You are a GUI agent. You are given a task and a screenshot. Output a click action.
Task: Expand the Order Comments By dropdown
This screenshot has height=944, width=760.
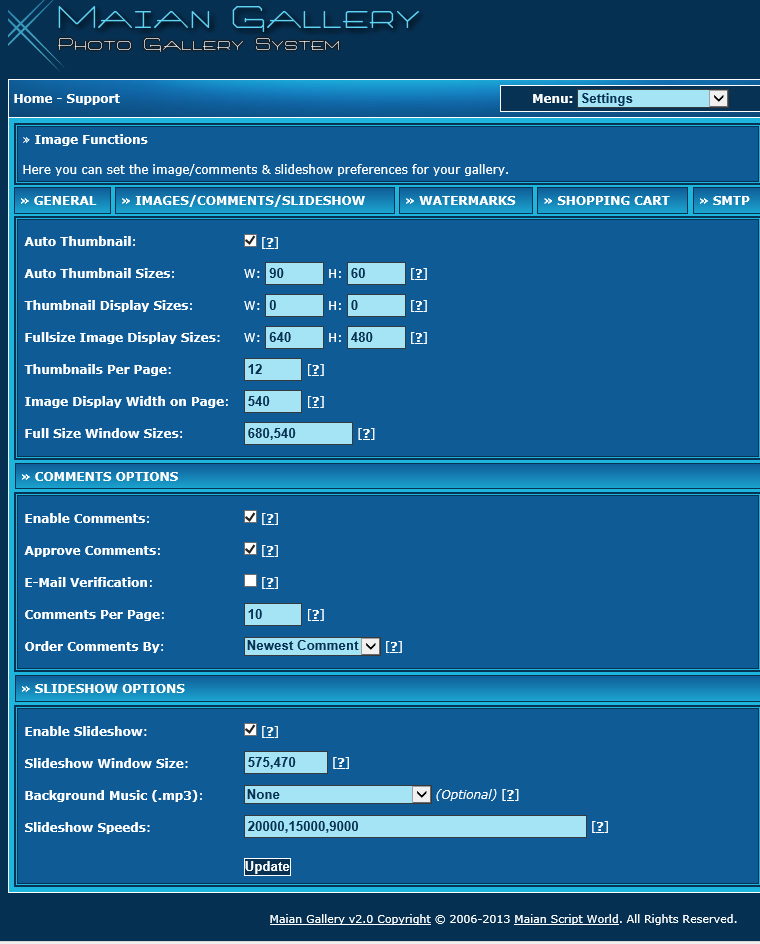pyautogui.click(x=312, y=646)
